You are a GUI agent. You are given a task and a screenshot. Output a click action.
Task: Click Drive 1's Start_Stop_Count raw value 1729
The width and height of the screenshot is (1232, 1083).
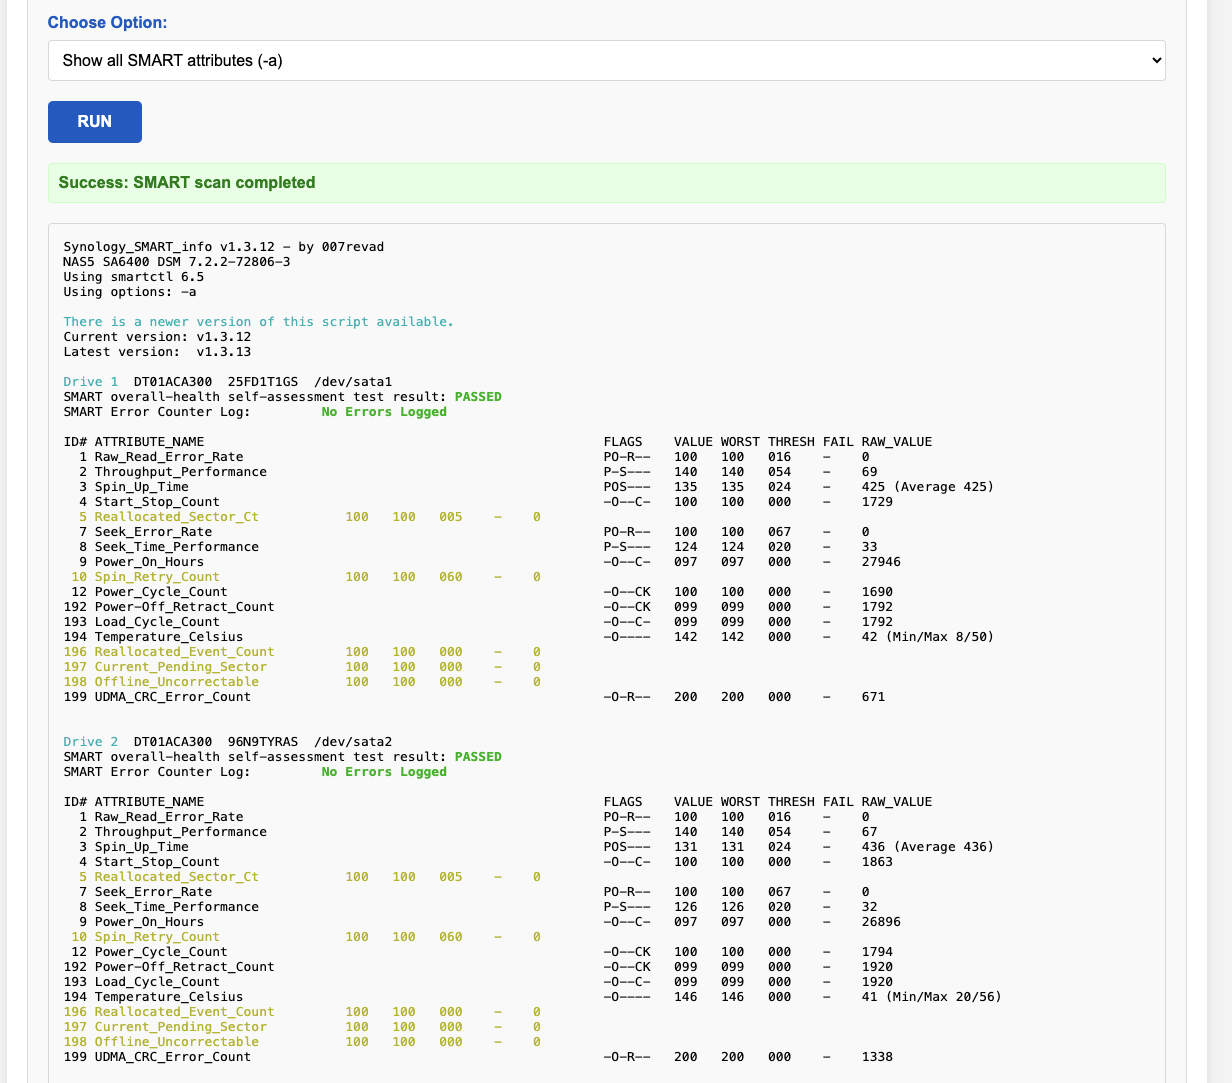877,502
